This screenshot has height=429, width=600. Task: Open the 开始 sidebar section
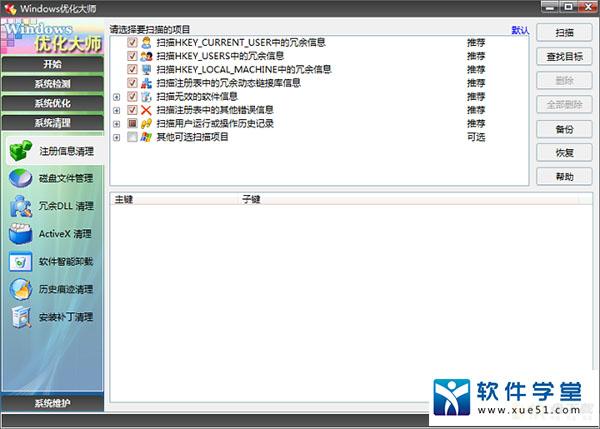(52, 64)
